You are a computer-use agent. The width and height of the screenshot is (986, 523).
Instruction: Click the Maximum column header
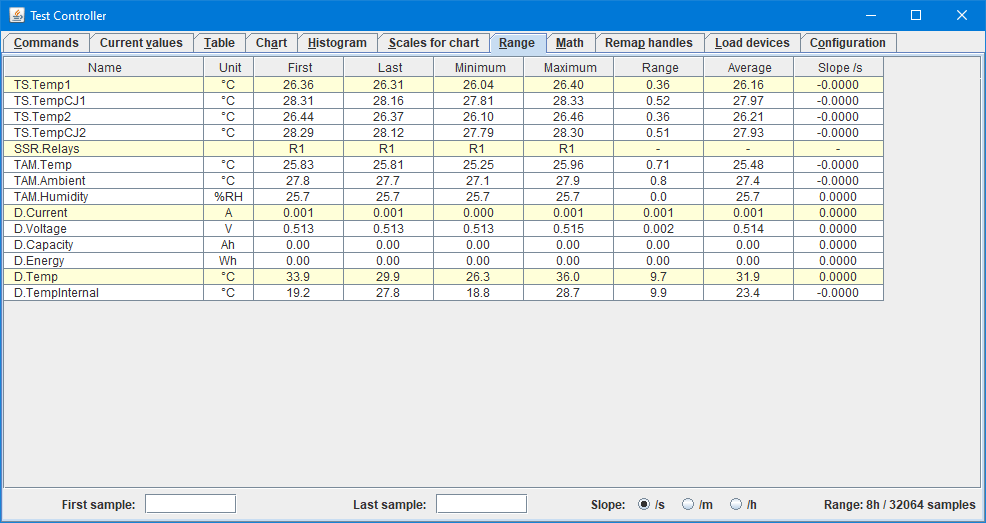568,67
